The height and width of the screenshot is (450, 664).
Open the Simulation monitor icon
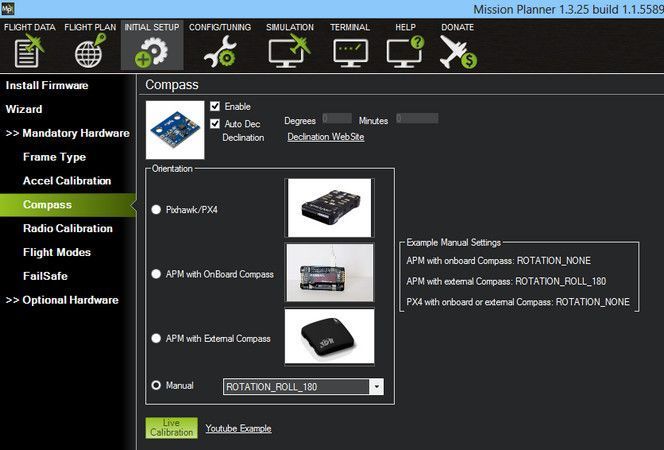(290, 51)
